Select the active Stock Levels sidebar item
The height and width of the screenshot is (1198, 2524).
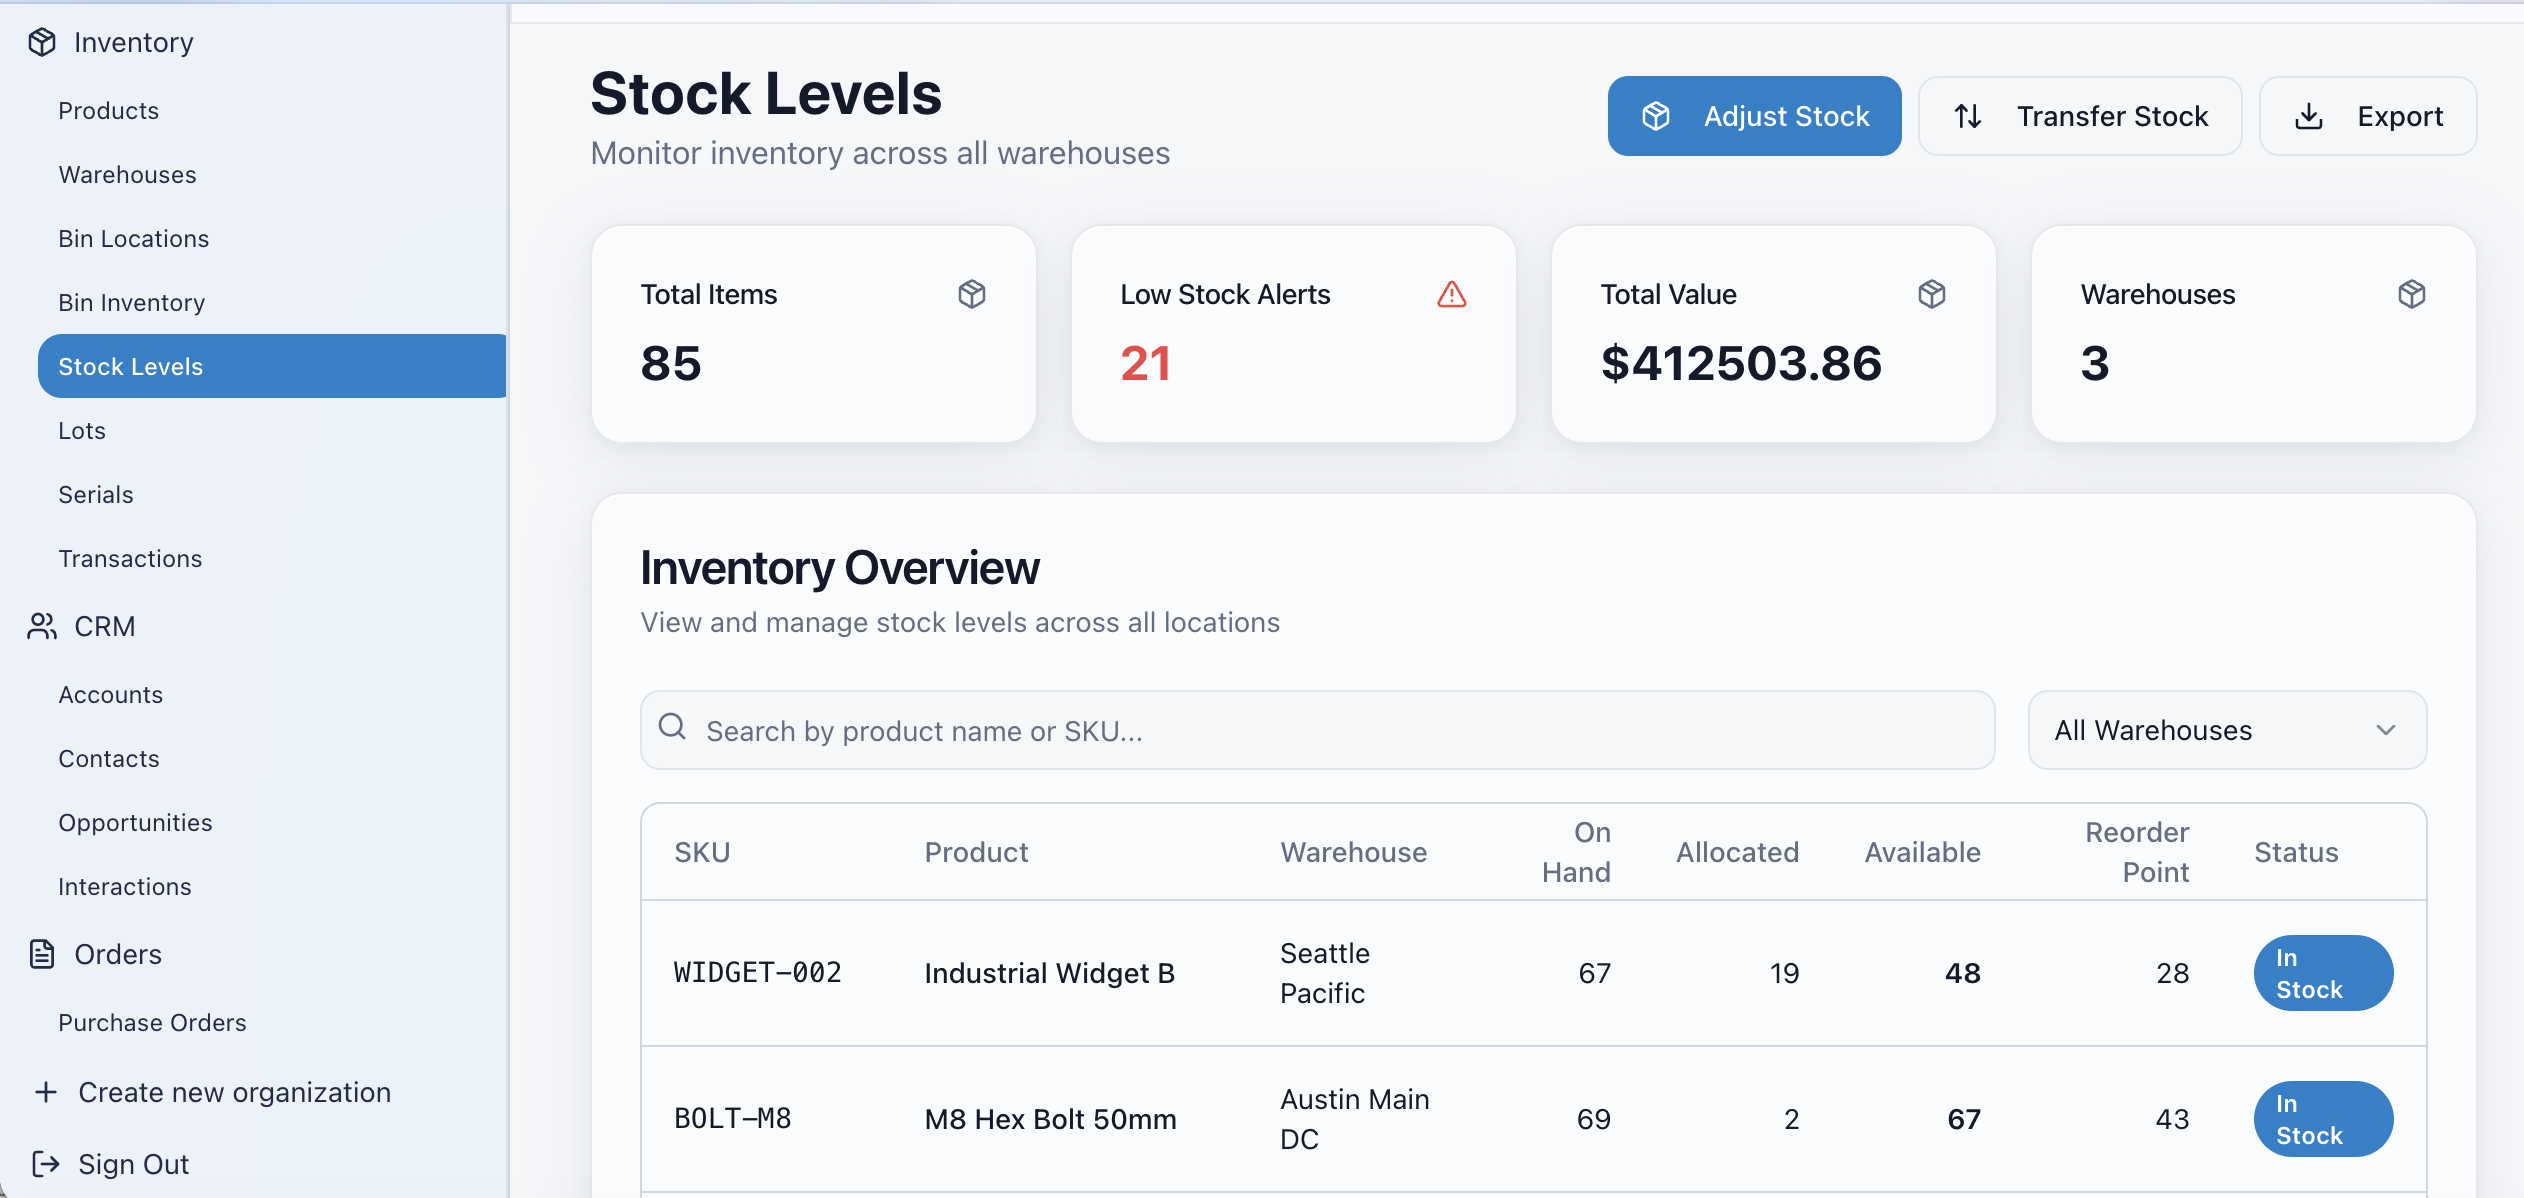click(x=272, y=366)
